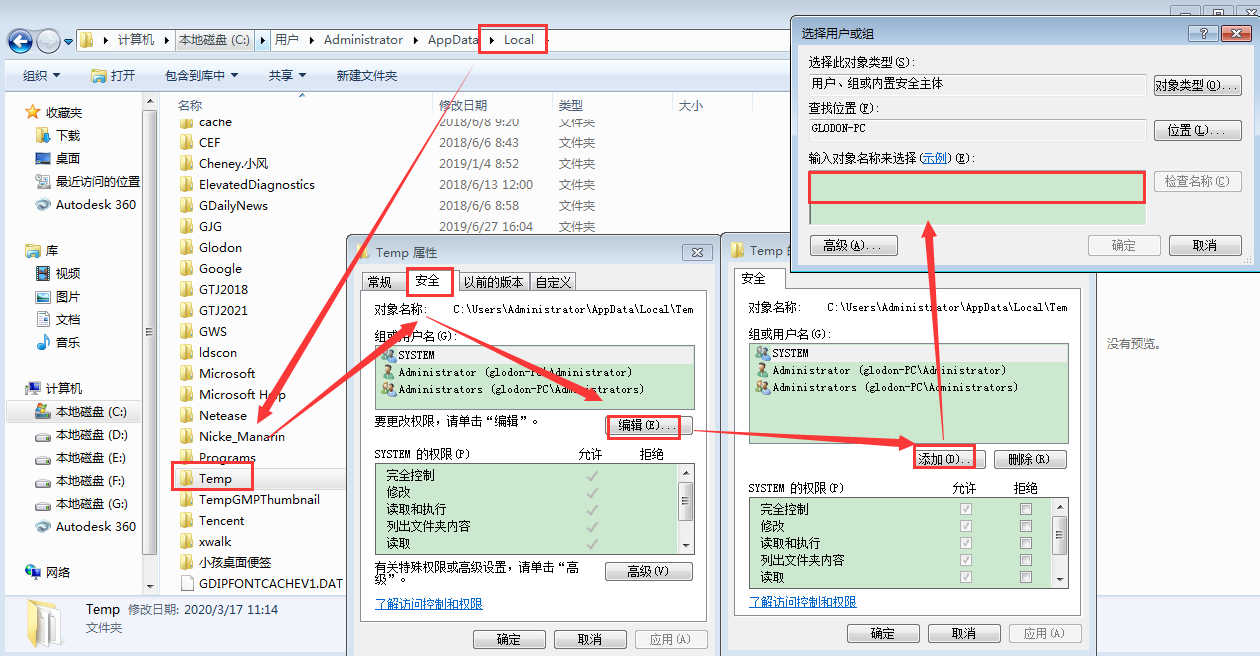
Task: Select the 下载 favorites icon in sidebar
Action: pyautogui.click(x=42, y=135)
